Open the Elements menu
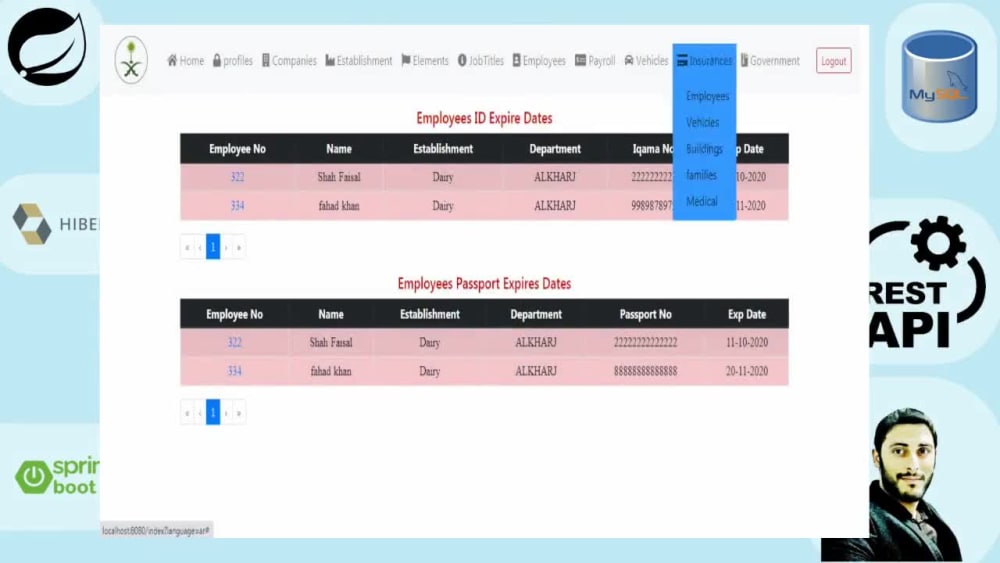Image resolution: width=1000 pixels, height=563 pixels. pos(425,61)
